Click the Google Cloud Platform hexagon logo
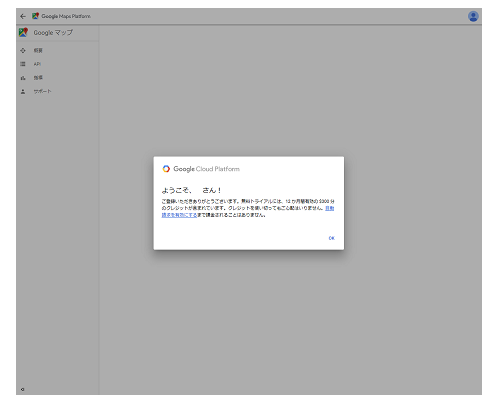 pos(166,169)
